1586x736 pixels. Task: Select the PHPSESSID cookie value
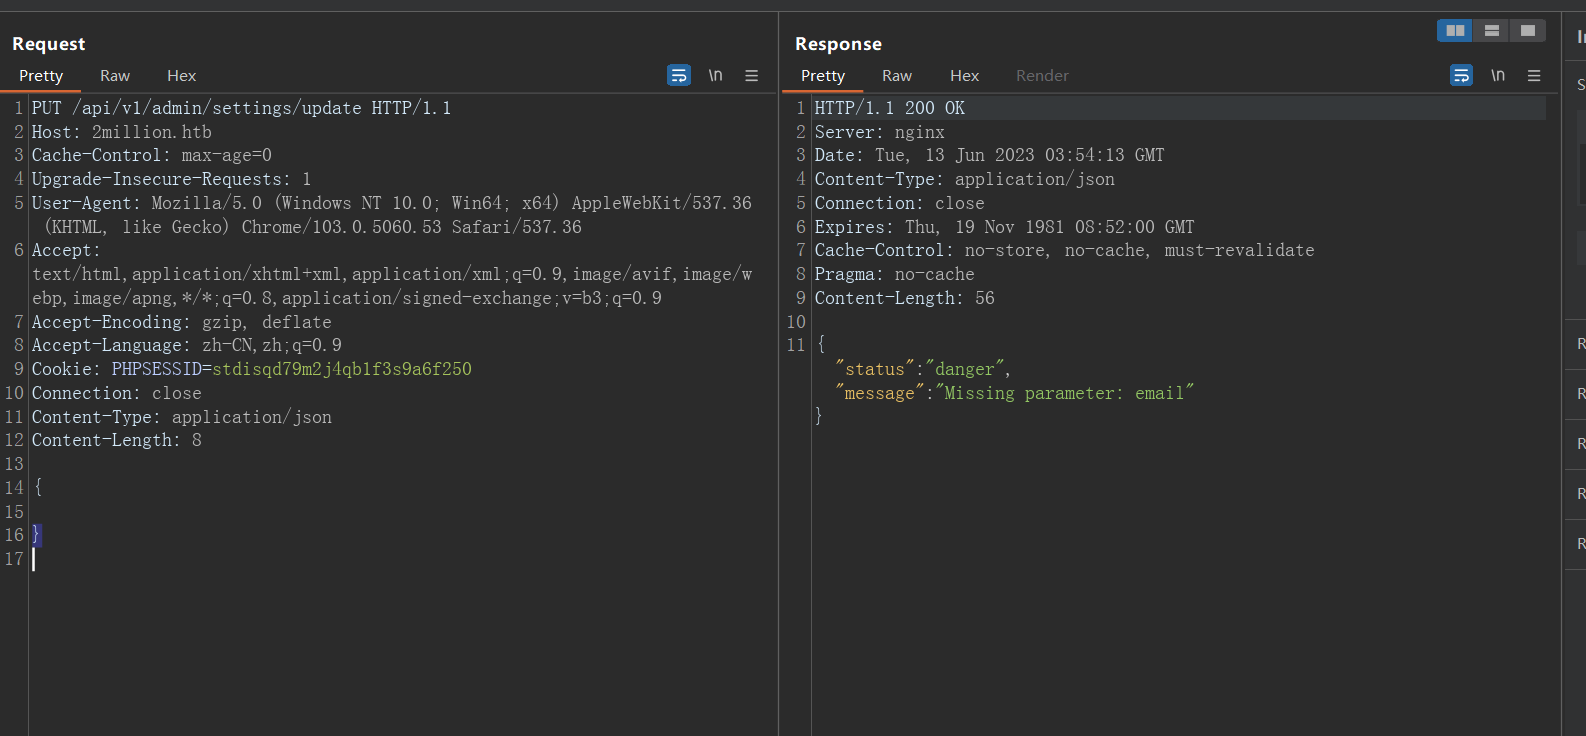click(342, 369)
